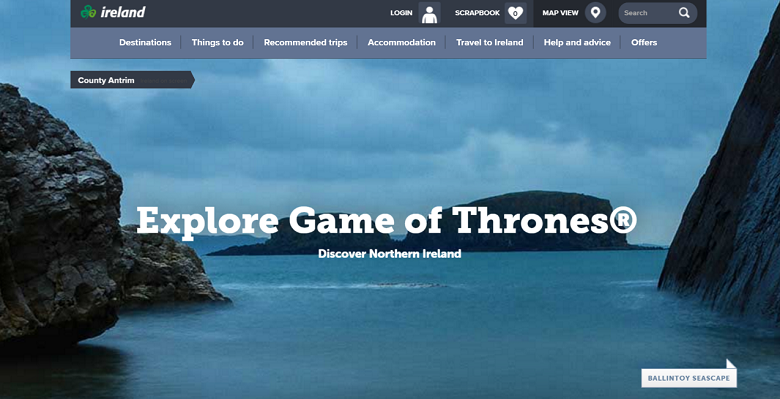Viewport: 780px width, 399px height.
Task: Open Scrapbook heart icon
Action: pyautogui.click(x=515, y=13)
